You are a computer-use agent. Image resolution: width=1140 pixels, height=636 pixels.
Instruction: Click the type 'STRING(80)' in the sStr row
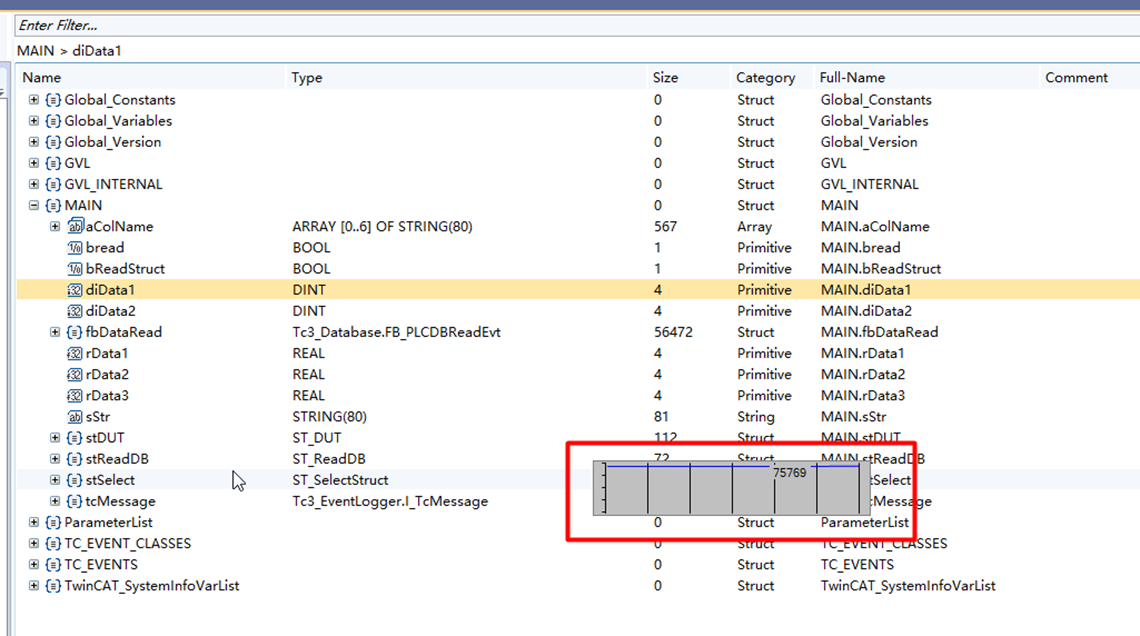click(x=329, y=416)
